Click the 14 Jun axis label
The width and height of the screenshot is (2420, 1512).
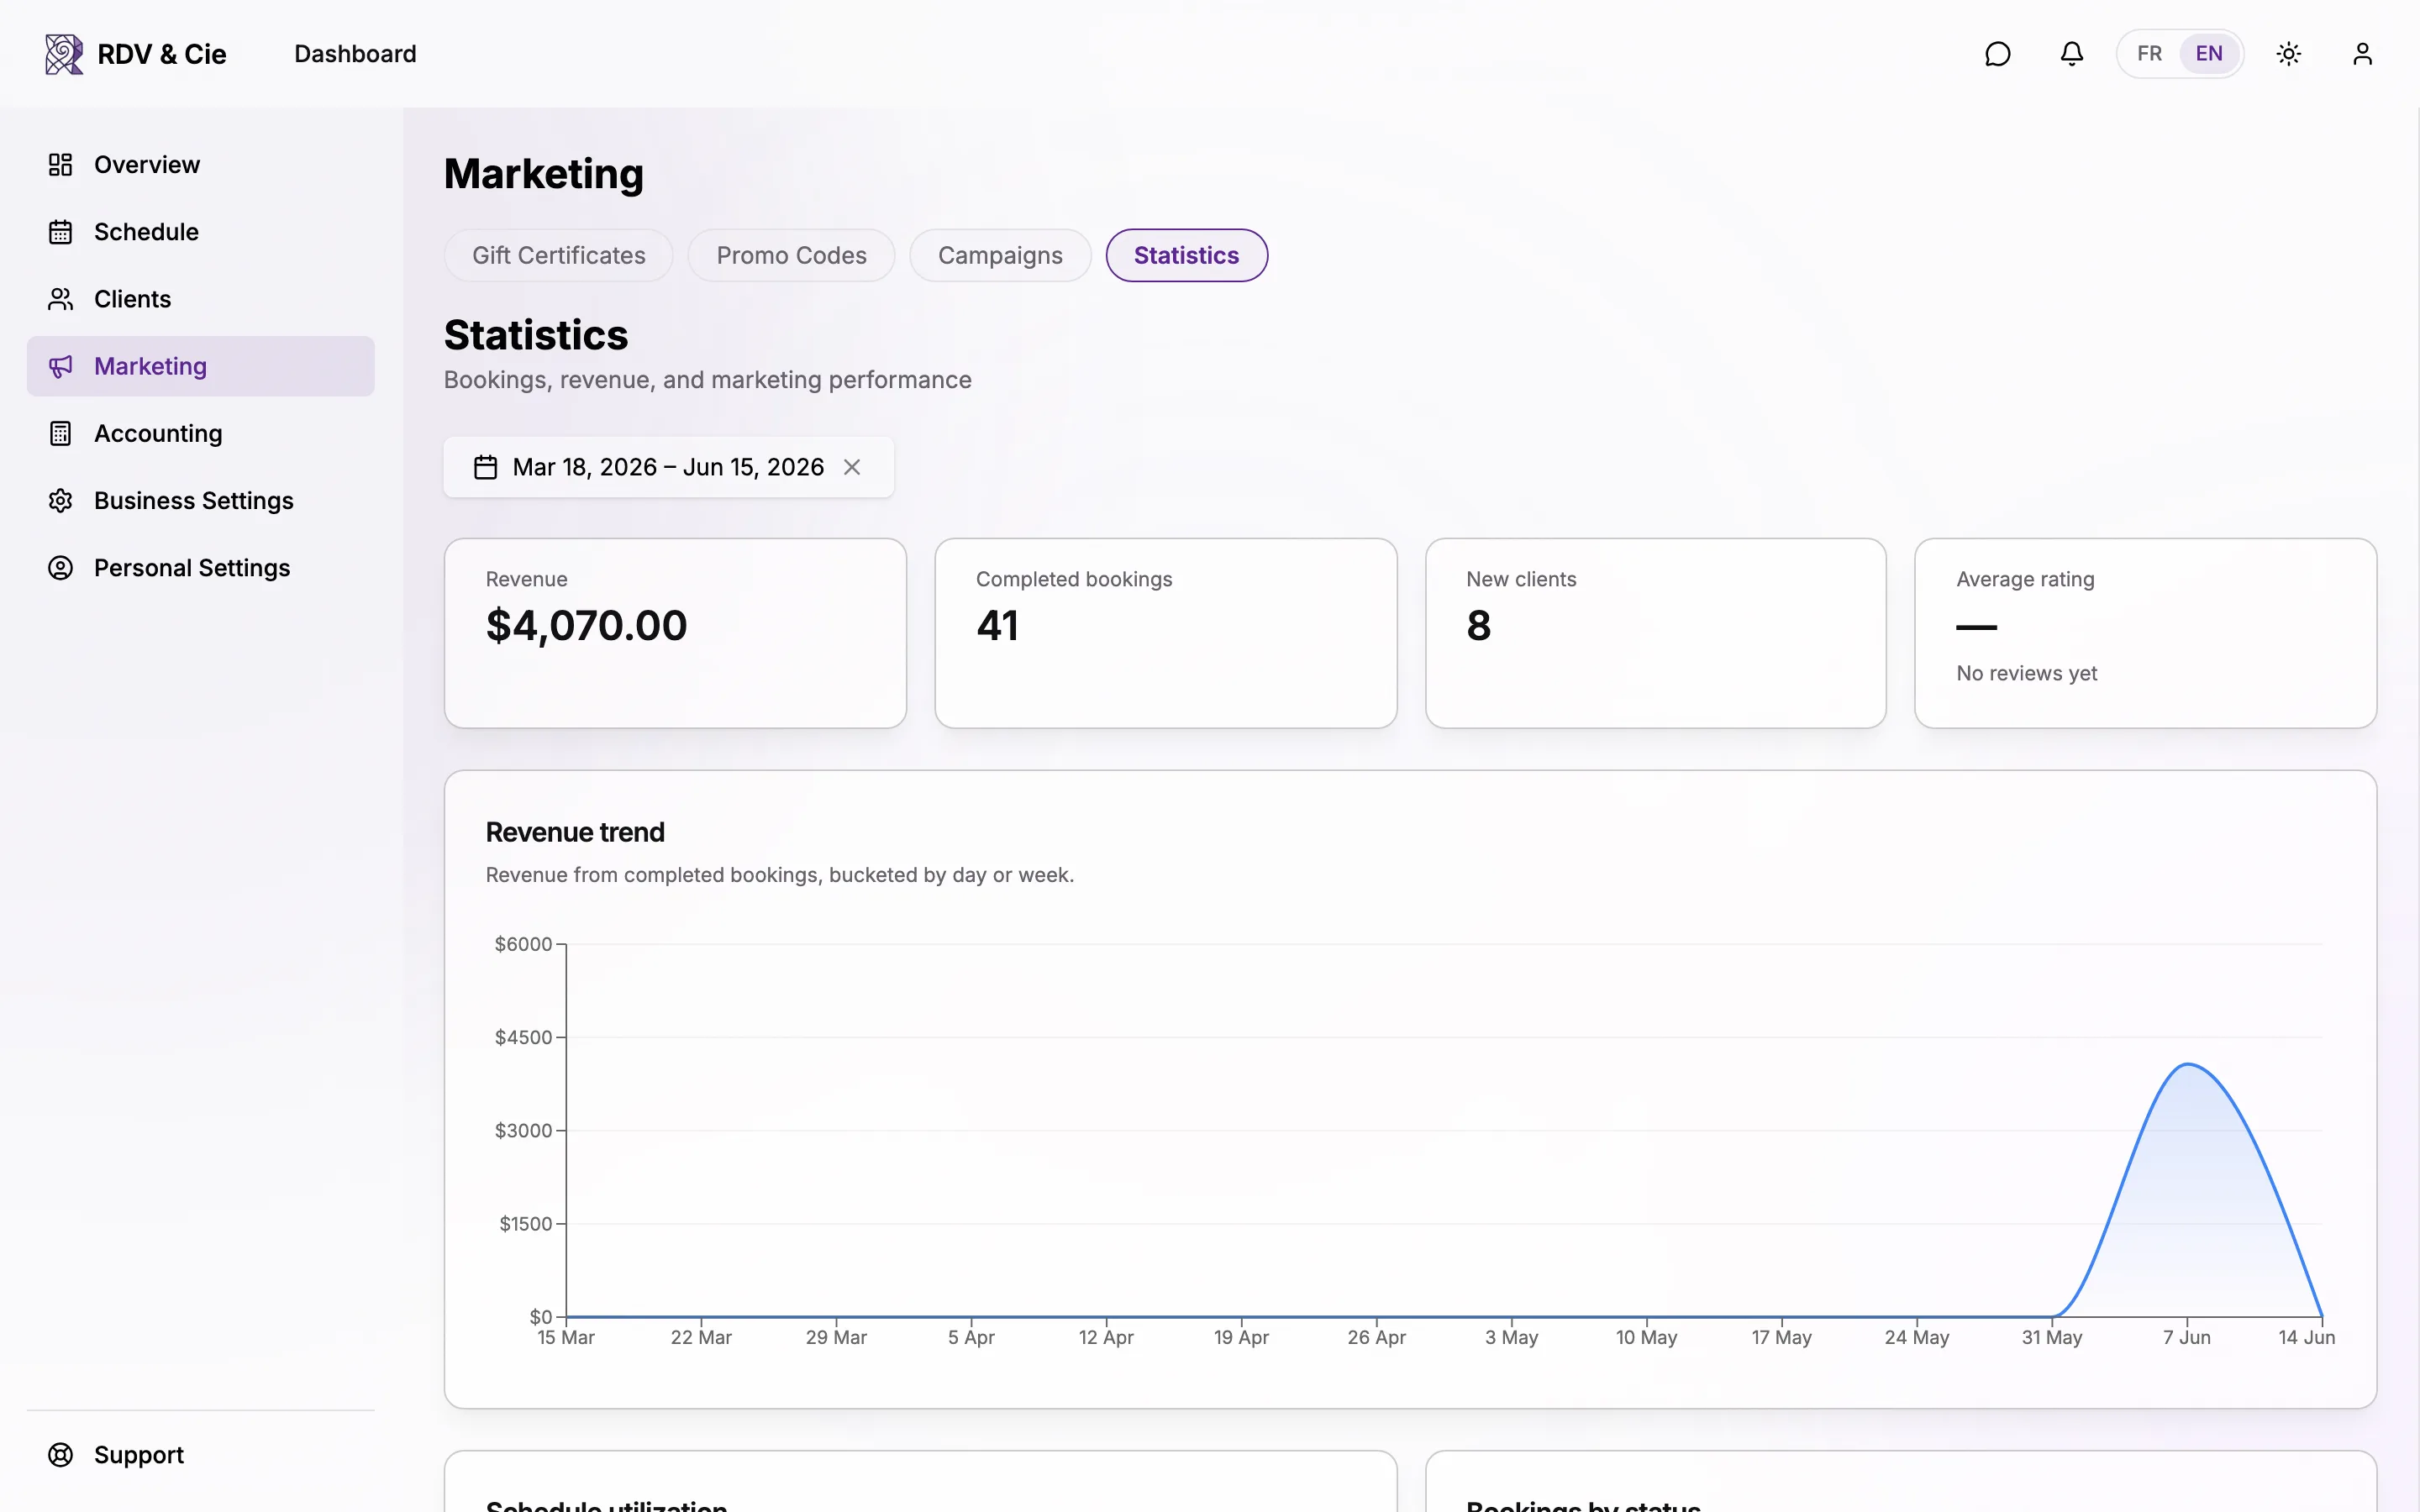tap(2306, 1338)
